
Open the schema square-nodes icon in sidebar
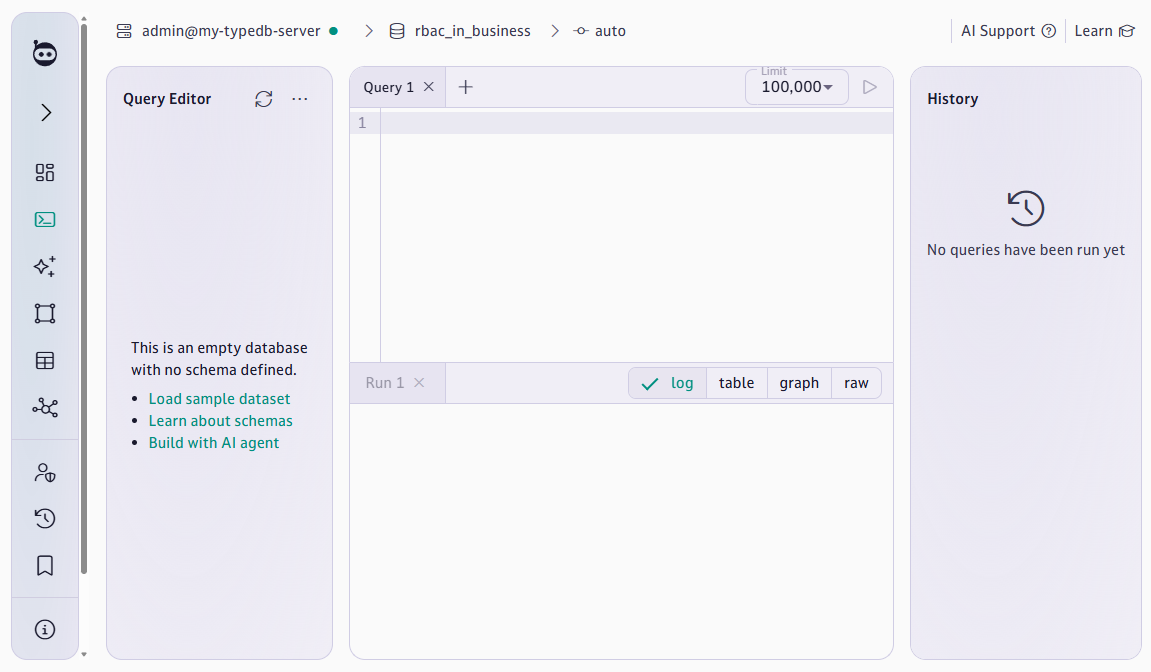(45, 314)
